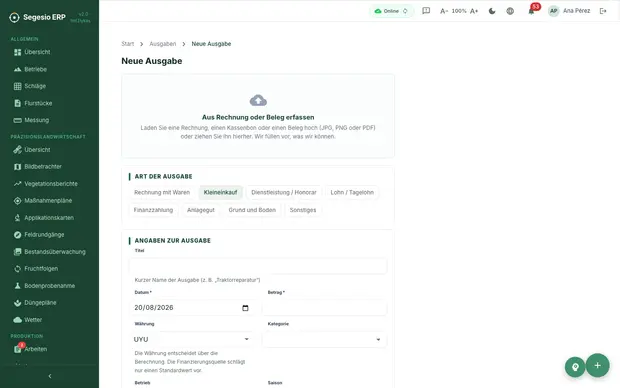This screenshot has height=388, width=620.
Task: Select Finanzzahlung expense type
Action: tap(153, 210)
